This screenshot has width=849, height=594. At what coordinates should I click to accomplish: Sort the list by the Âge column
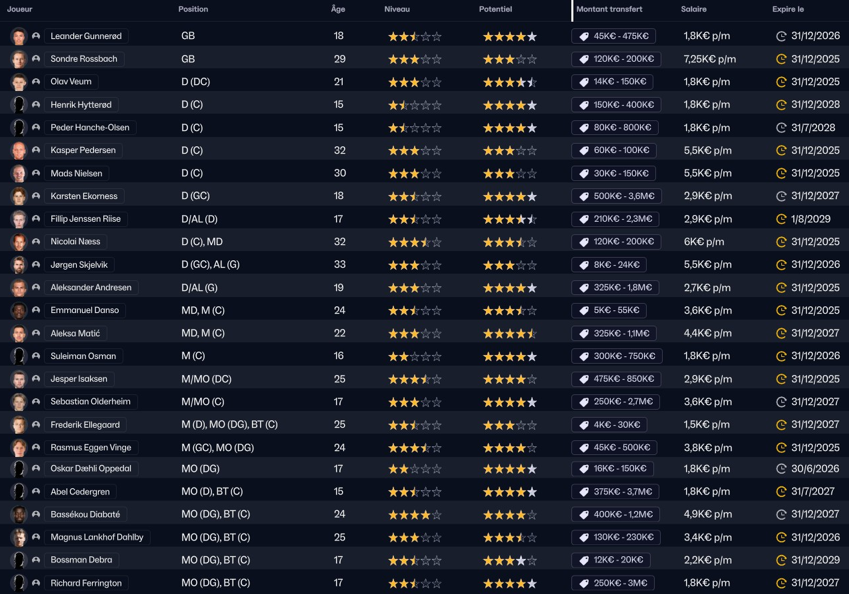pyautogui.click(x=338, y=9)
